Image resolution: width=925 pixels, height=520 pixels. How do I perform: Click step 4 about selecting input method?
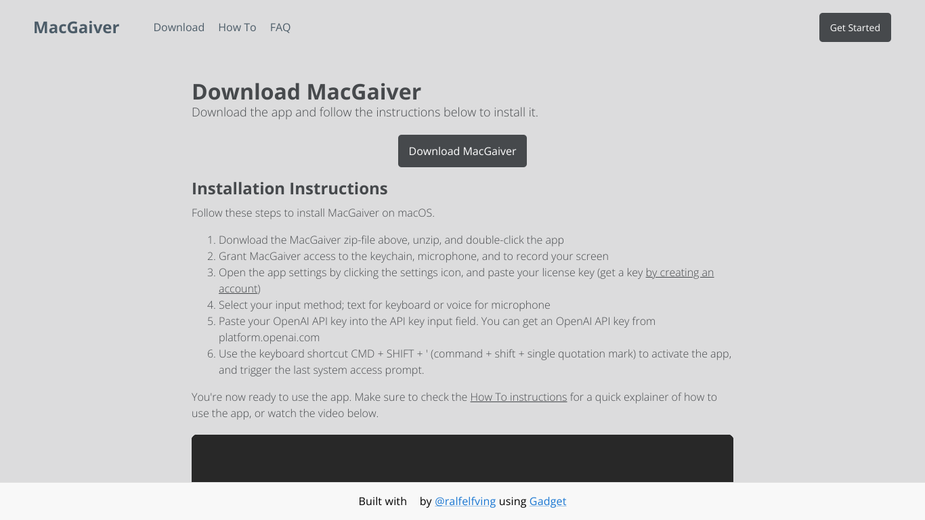[384, 305]
